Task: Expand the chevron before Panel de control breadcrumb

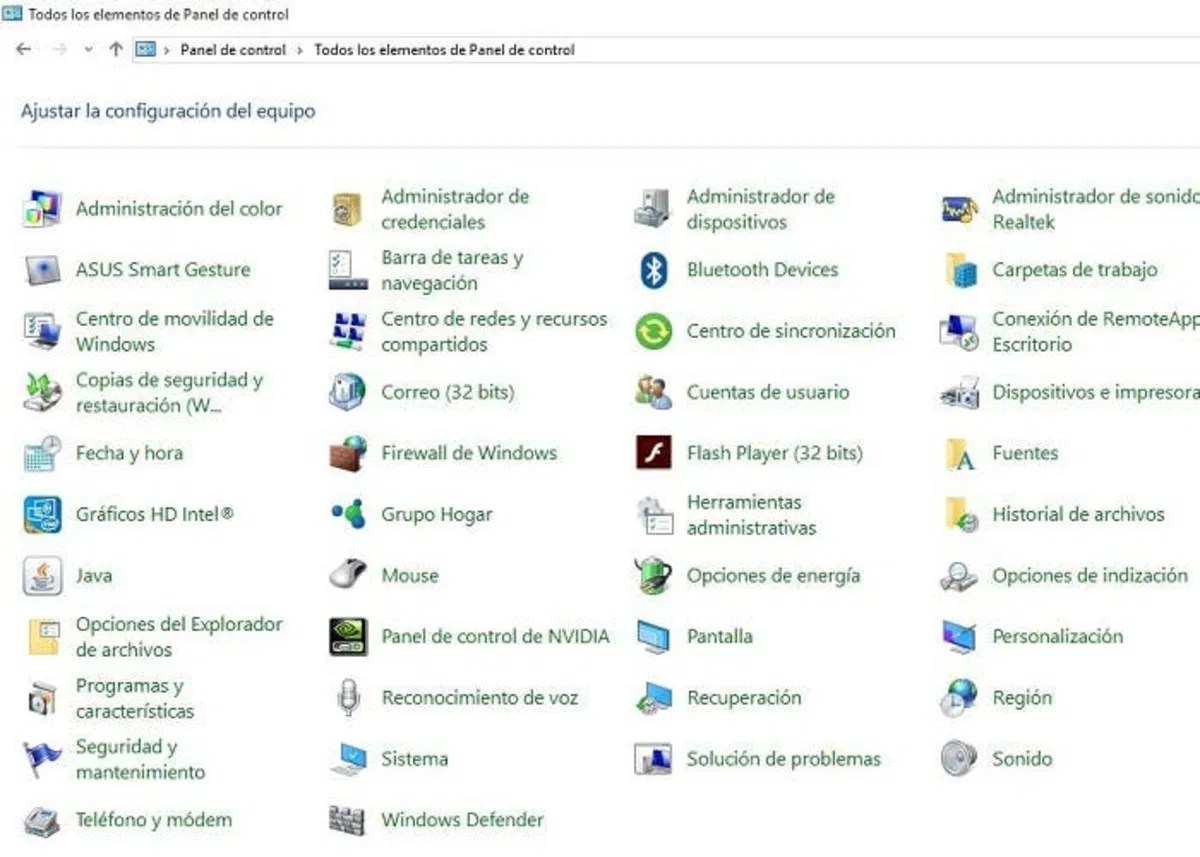Action: pos(166,50)
